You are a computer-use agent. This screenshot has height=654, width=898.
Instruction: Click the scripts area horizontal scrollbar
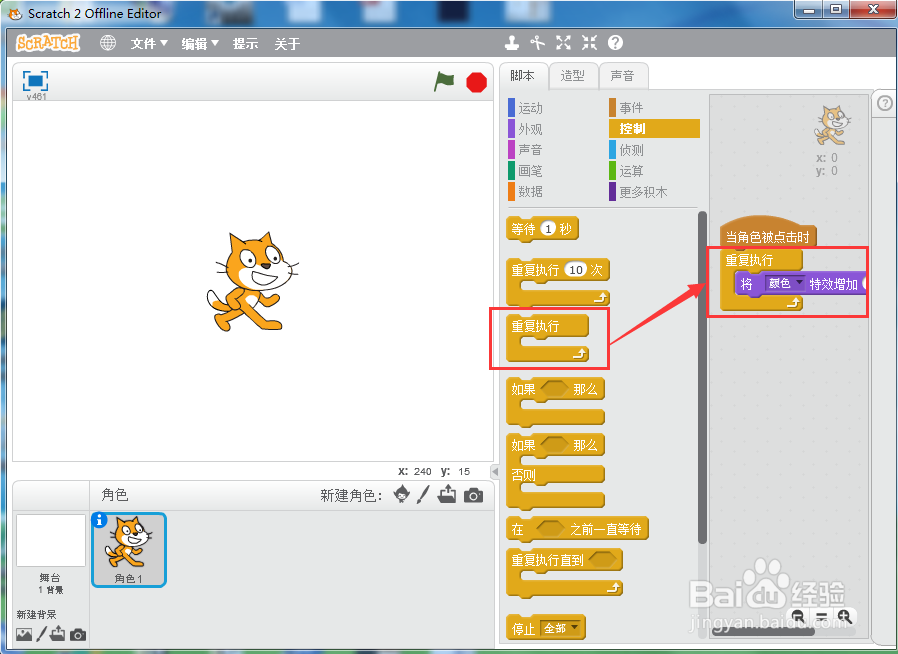click(x=763, y=632)
